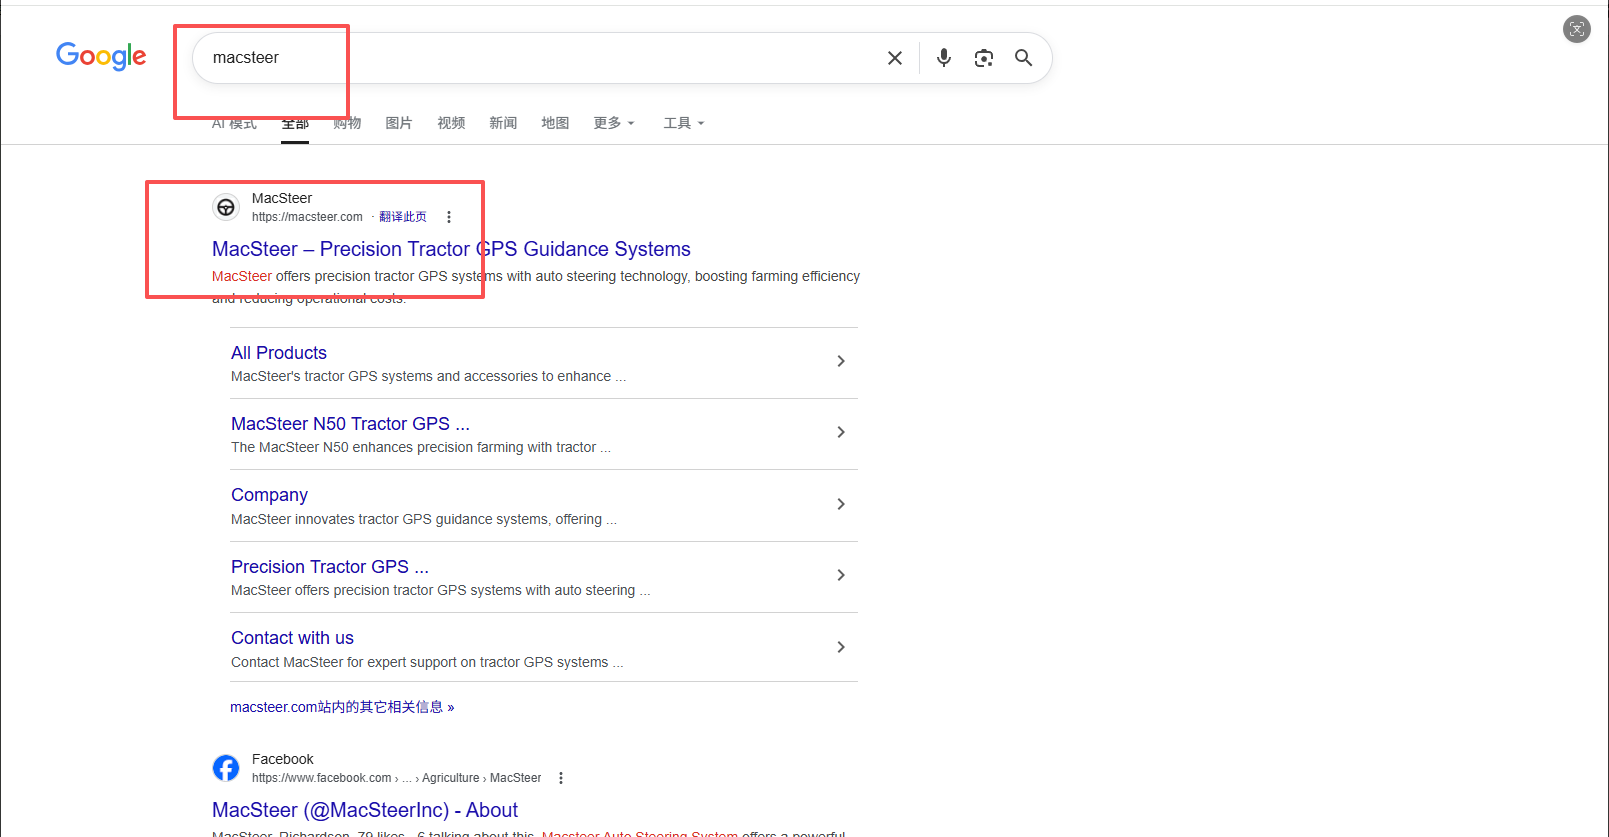Open the Company sitelink
The width and height of the screenshot is (1609, 837).
click(x=269, y=495)
